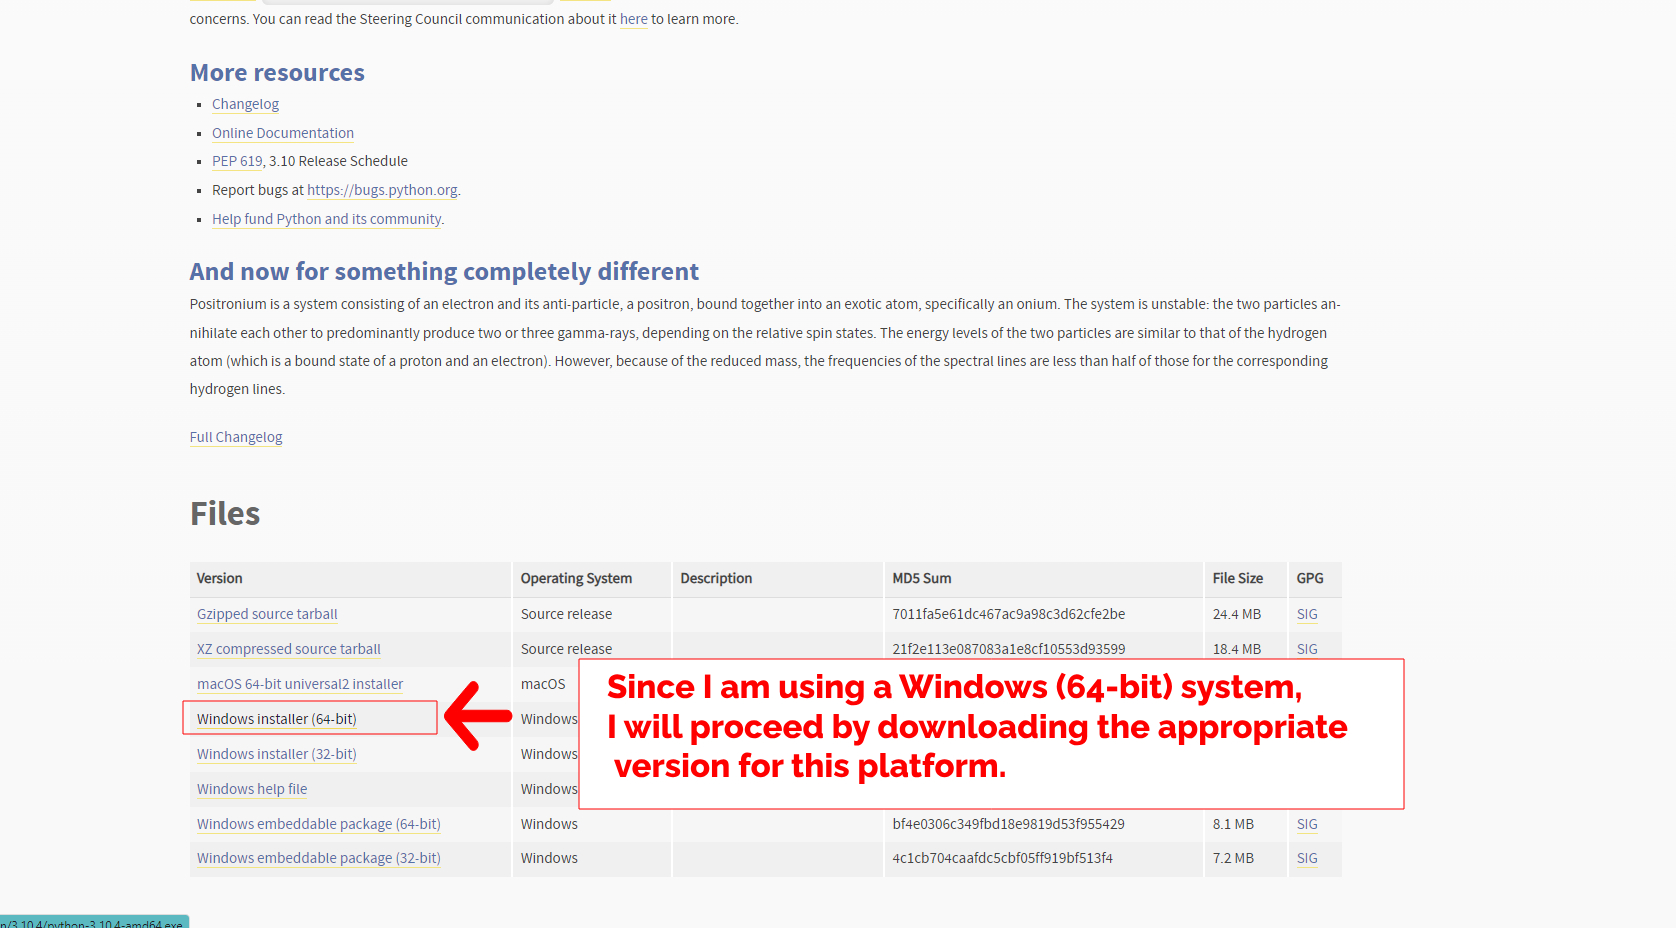Screen dimensions: 1676x928
Task: Open the Full Changelog link
Action: tap(236, 437)
